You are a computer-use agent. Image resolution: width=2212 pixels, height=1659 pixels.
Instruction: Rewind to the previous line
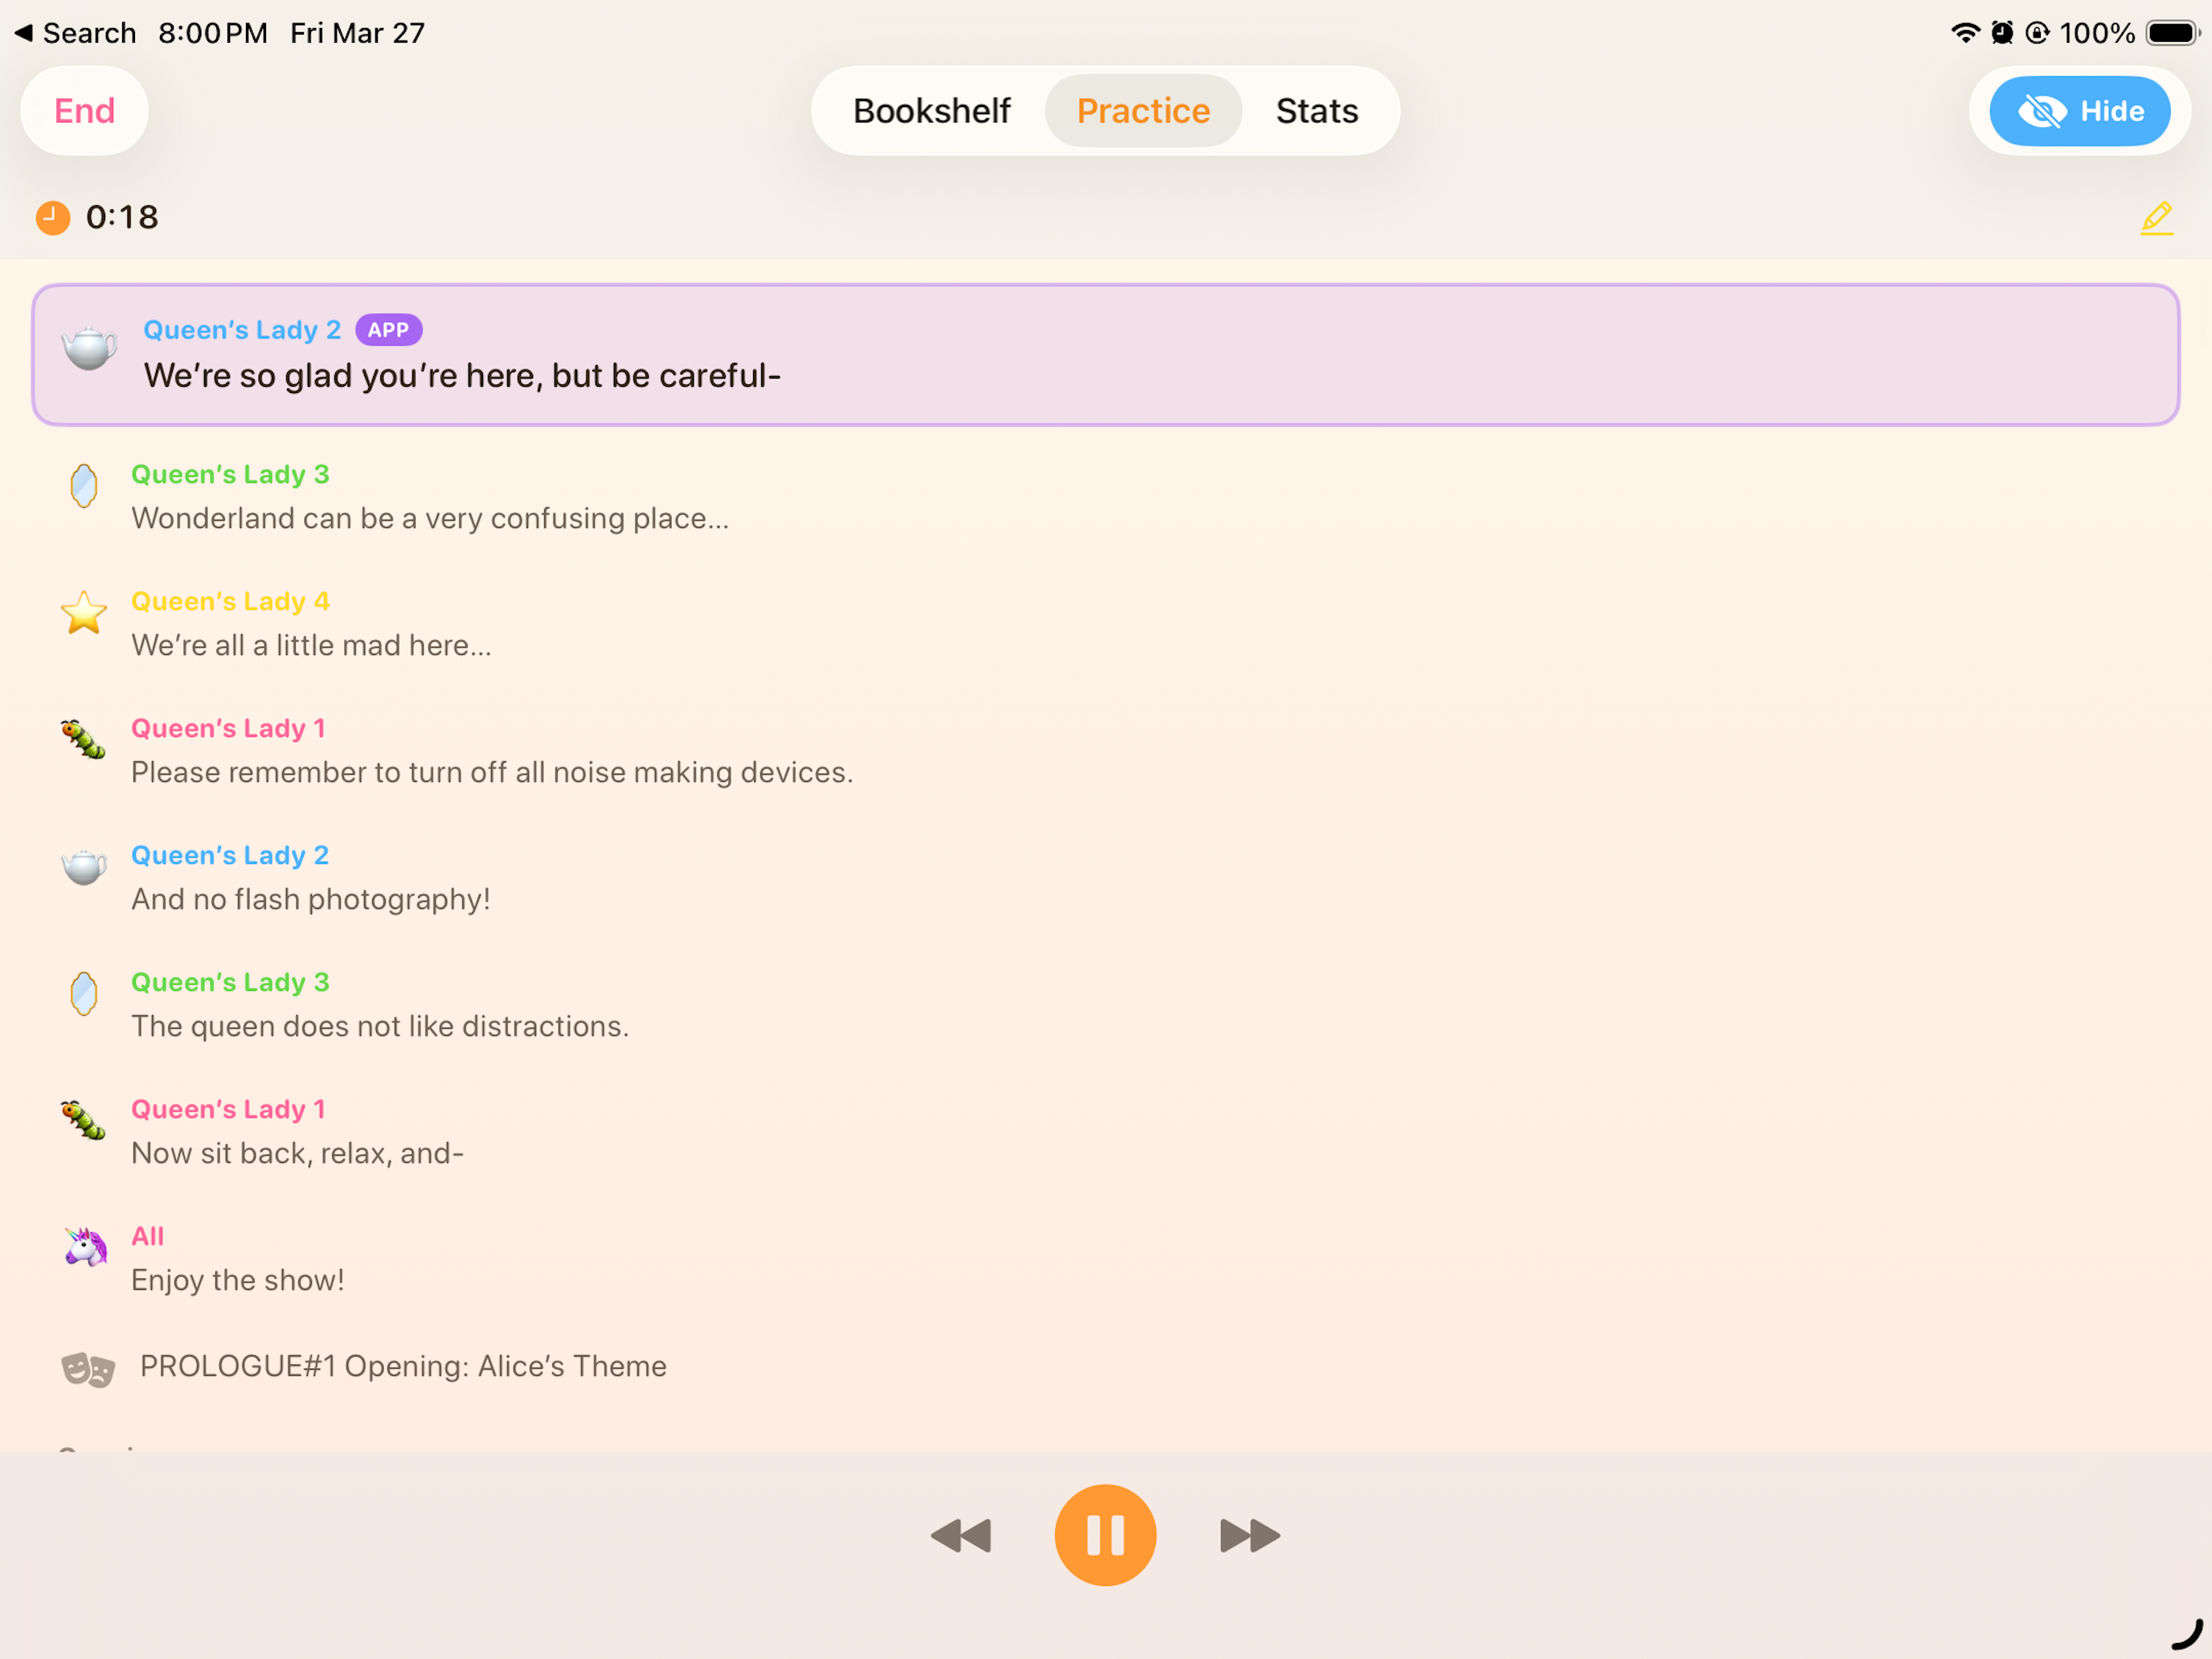point(961,1535)
